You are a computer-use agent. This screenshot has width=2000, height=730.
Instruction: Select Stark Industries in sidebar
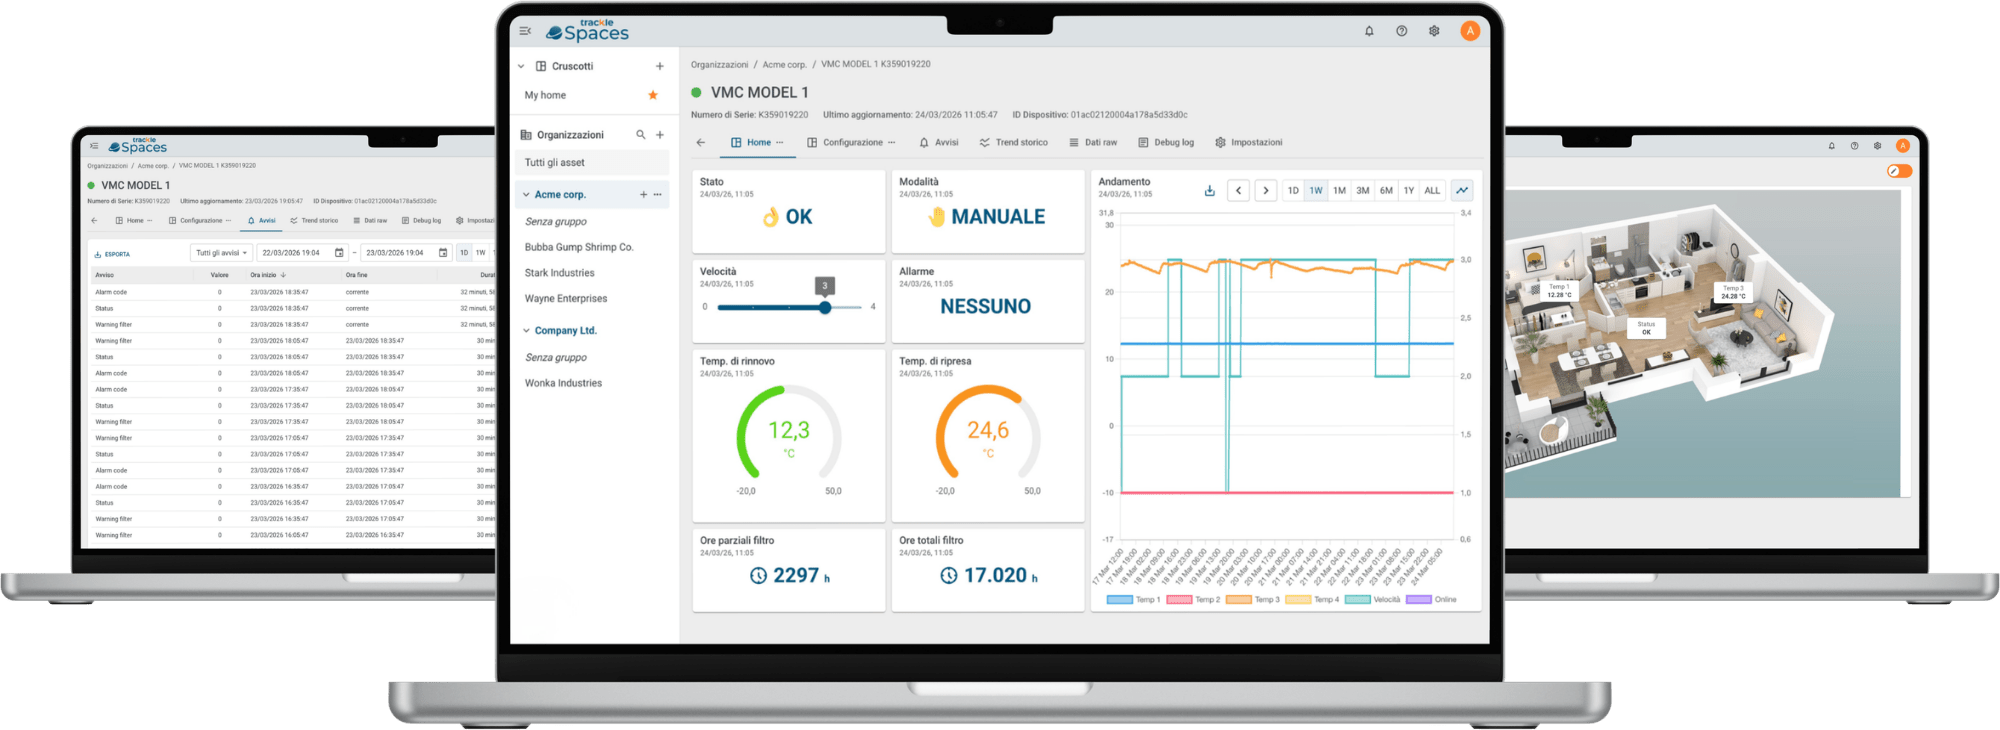click(x=560, y=272)
